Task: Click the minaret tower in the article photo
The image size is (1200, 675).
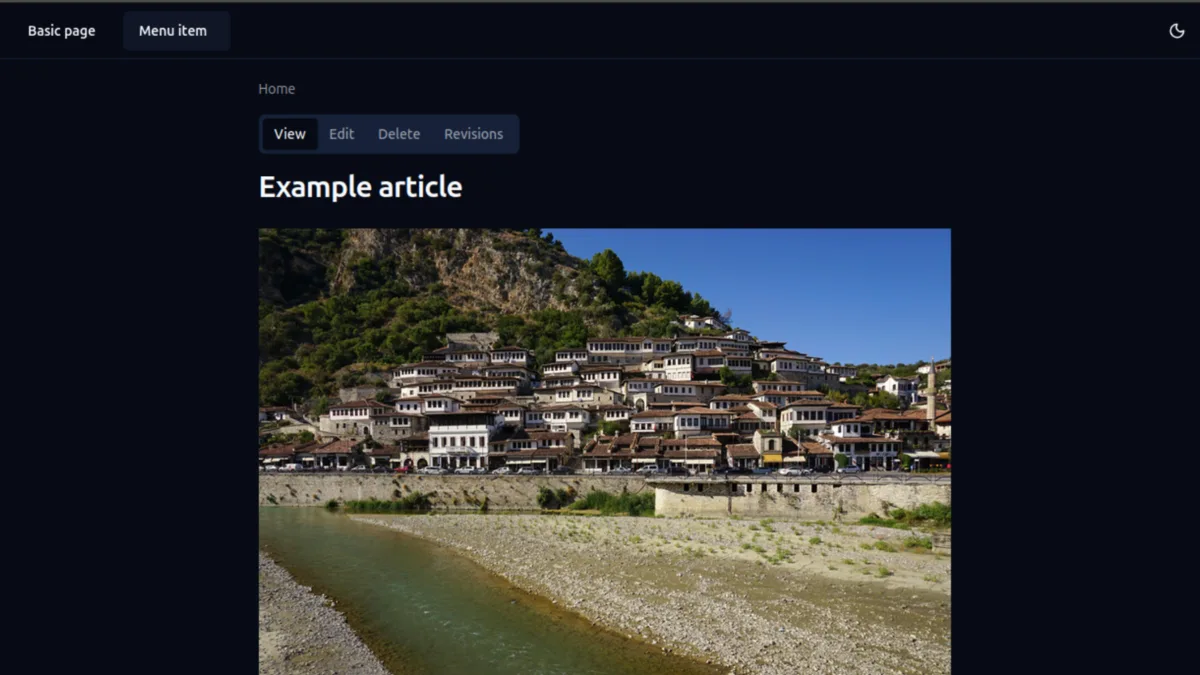Action: point(931,393)
